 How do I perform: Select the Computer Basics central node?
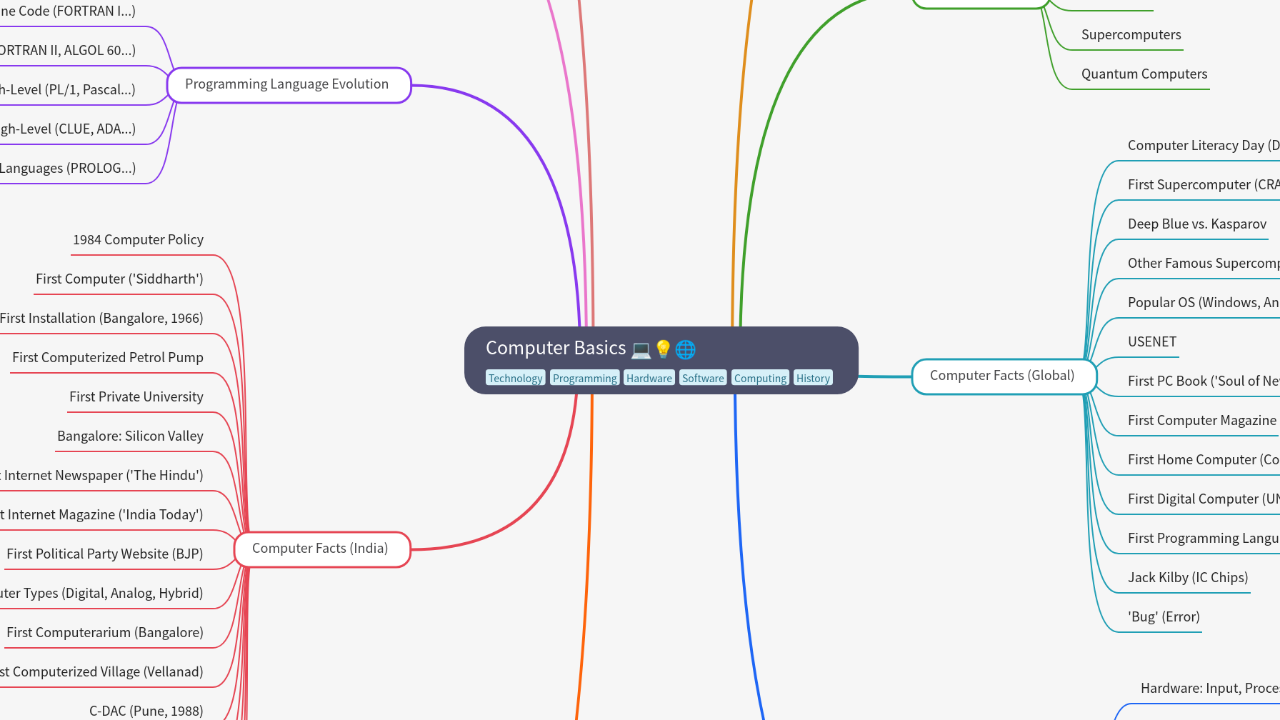click(x=661, y=360)
